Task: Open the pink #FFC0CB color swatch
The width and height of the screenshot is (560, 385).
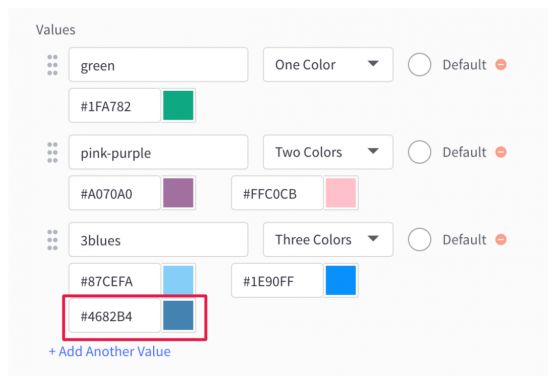Action: [x=341, y=193]
